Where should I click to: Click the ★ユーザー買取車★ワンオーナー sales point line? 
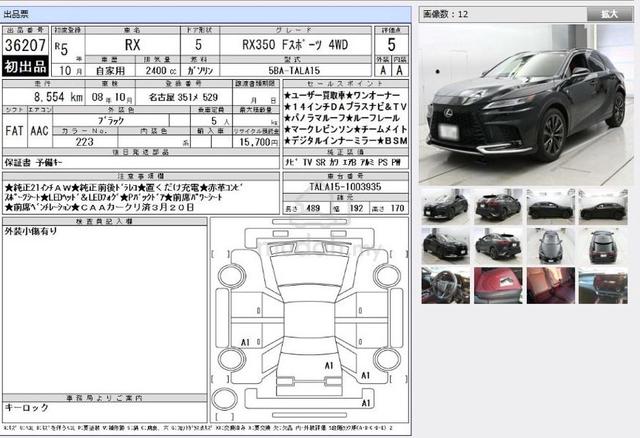point(342,96)
